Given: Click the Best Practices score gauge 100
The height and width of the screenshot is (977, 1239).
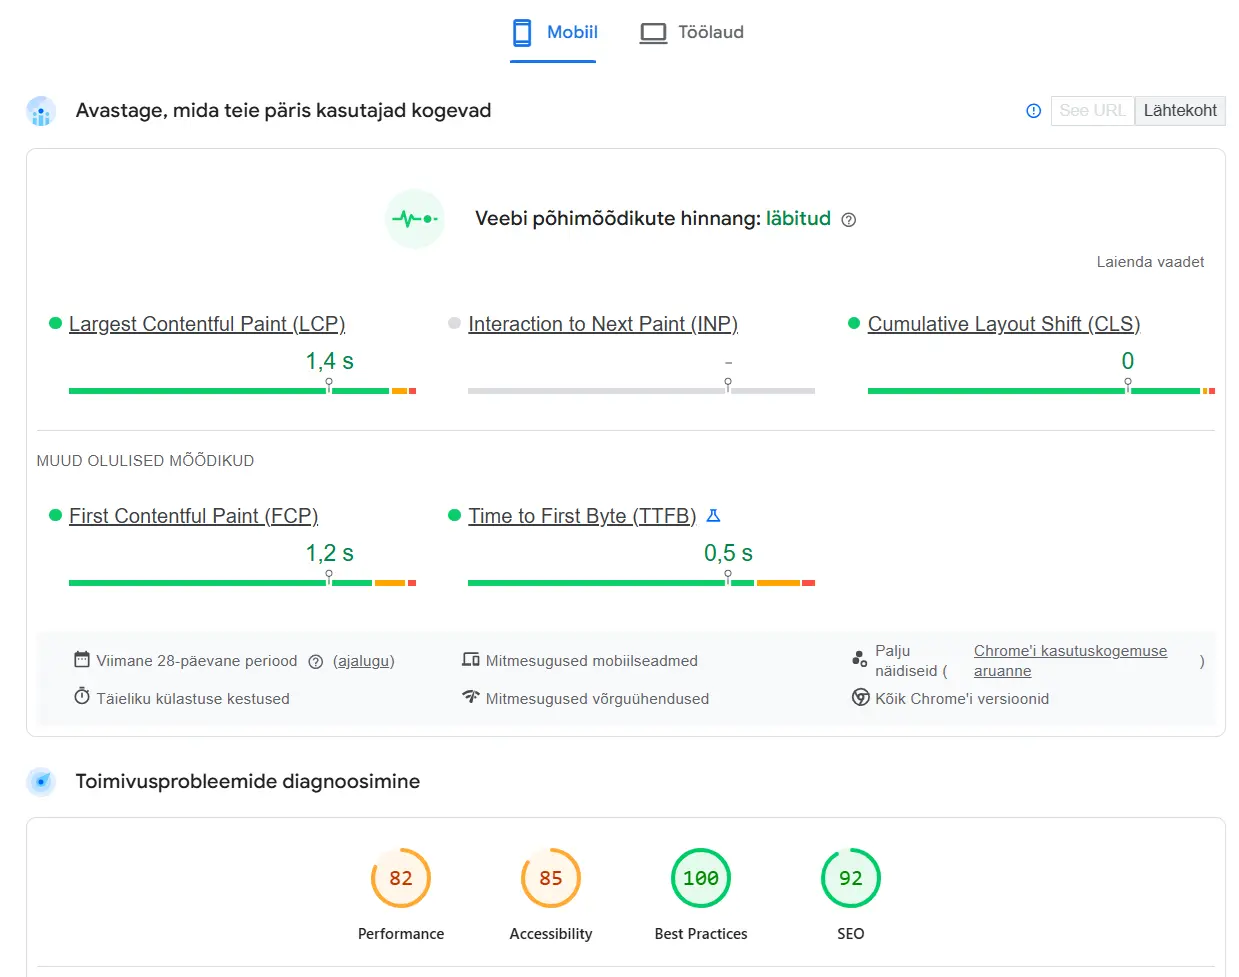Looking at the screenshot, I should 701,878.
